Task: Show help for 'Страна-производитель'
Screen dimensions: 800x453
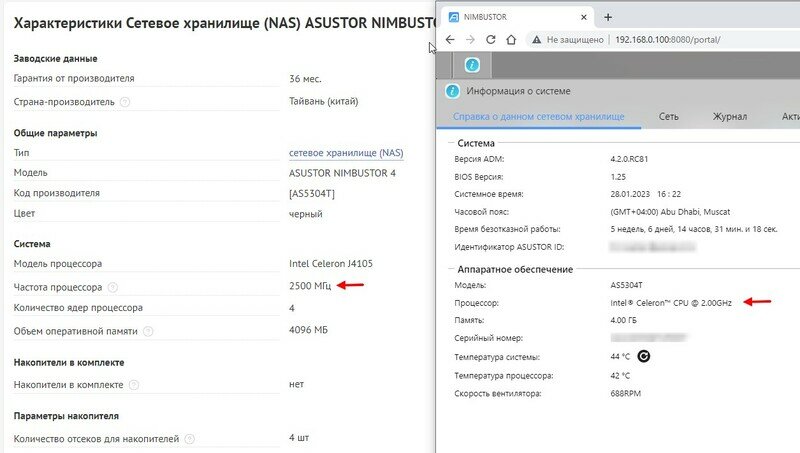Action: [125, 102]
